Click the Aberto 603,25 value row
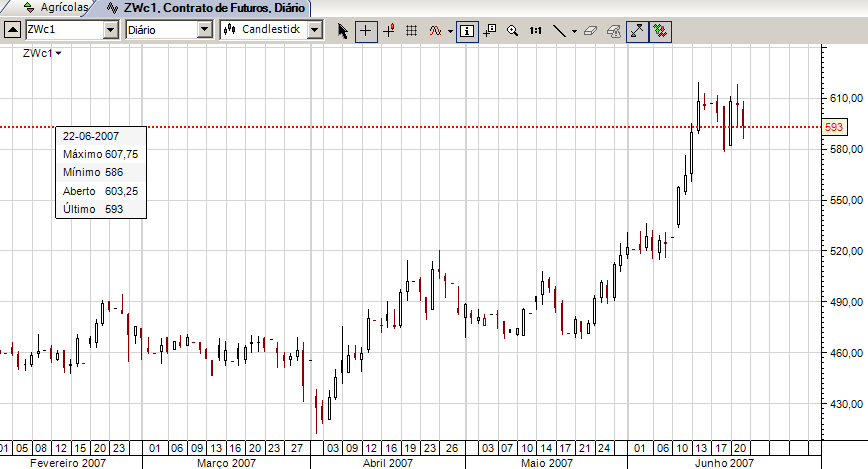The image size is (868, 469). [101, 191]
